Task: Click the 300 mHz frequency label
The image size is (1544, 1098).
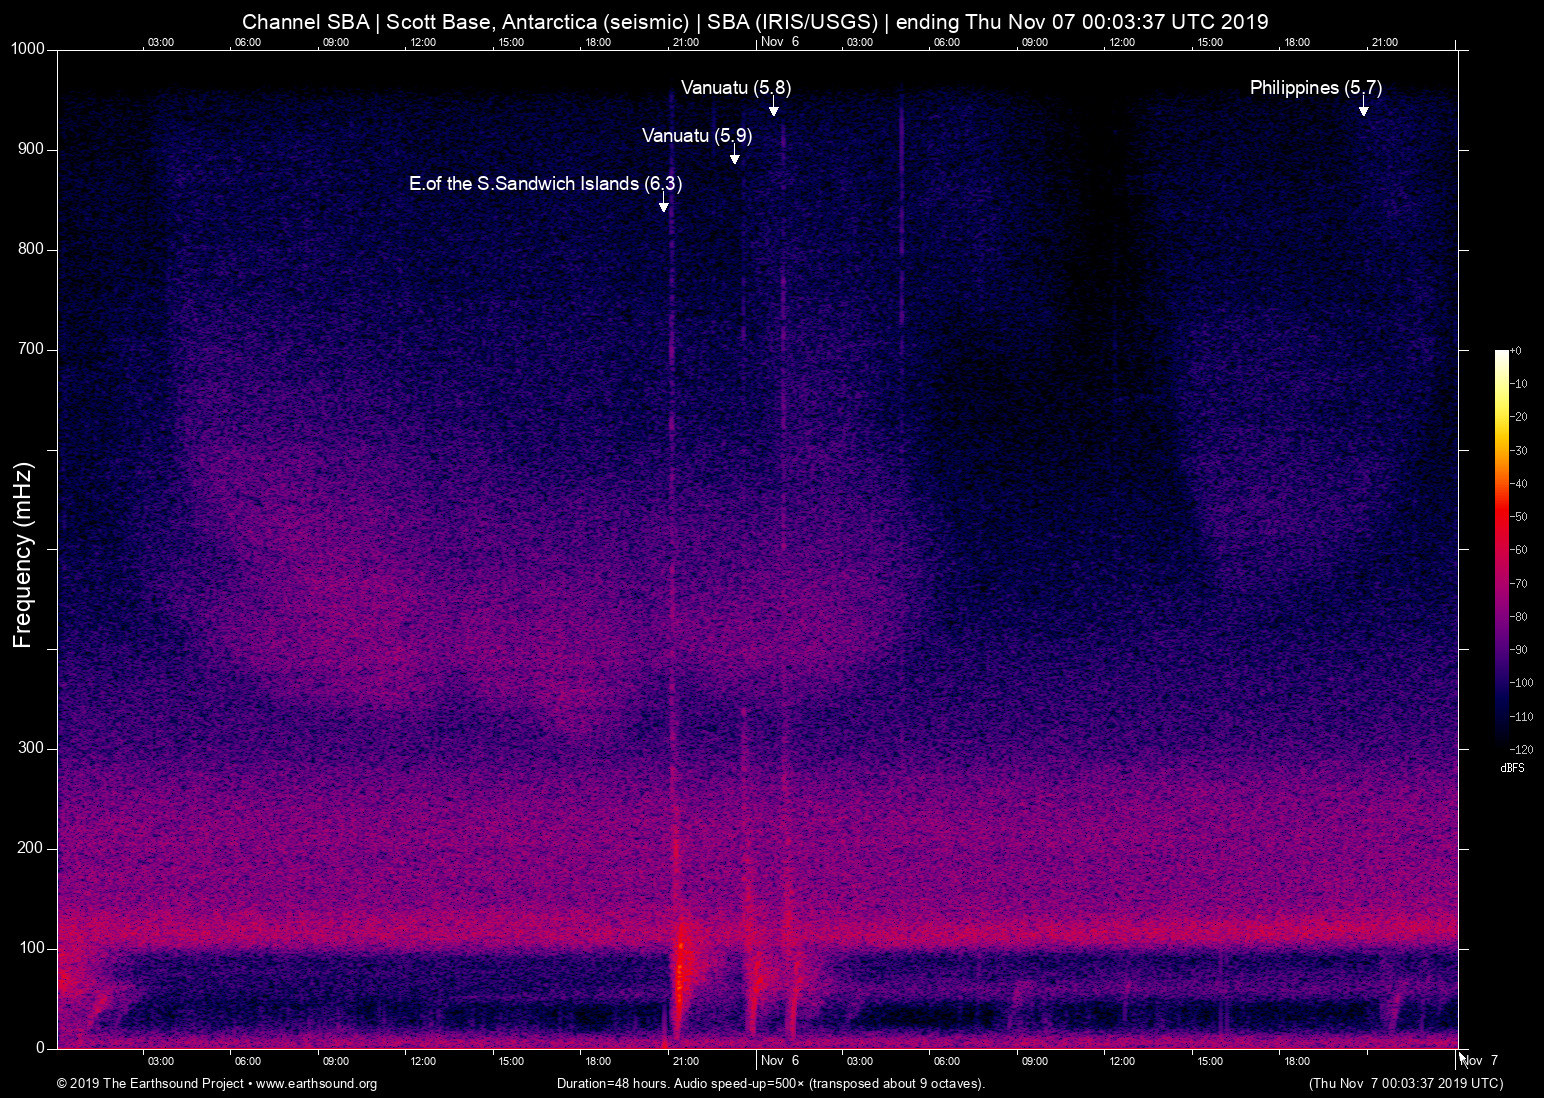Action: (33, 747)
